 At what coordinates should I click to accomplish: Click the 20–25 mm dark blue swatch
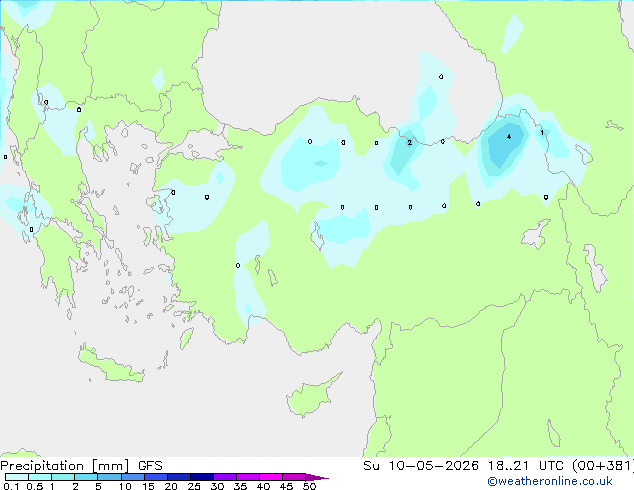click(178, 477)
